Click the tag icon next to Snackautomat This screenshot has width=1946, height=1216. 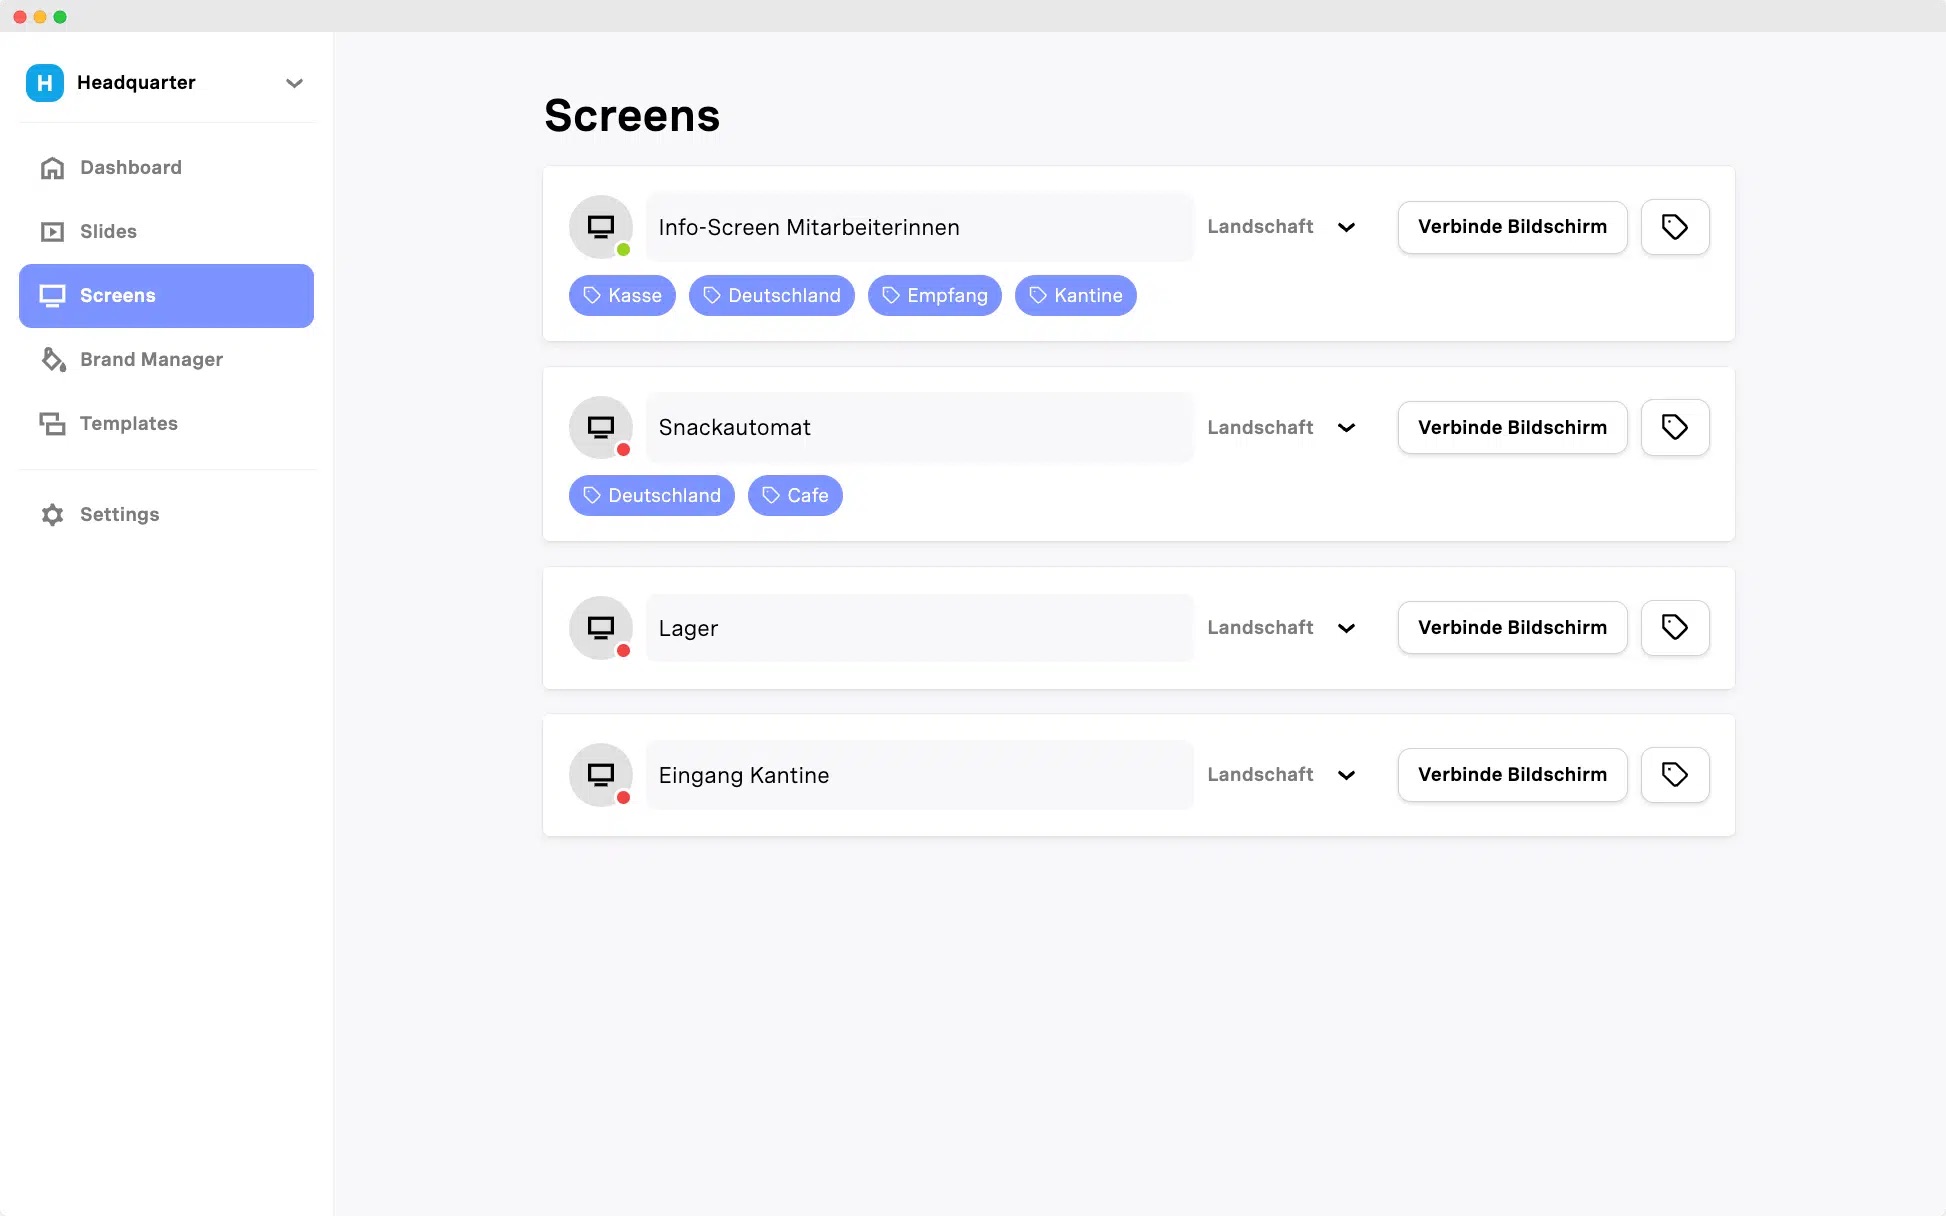tap(1675, 427)
